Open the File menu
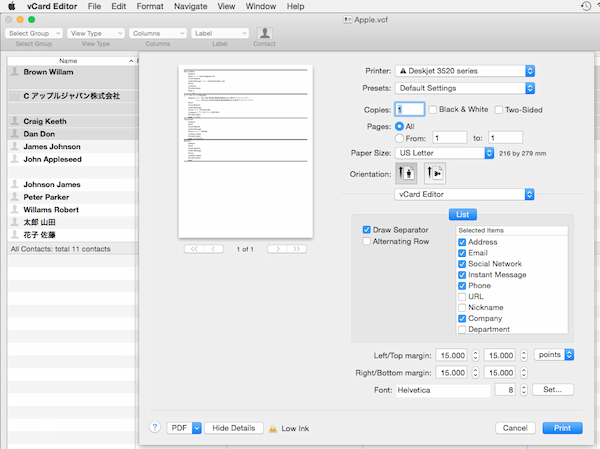Image resolution: width=600 pixels, height=449 pixels. point(94,6)
